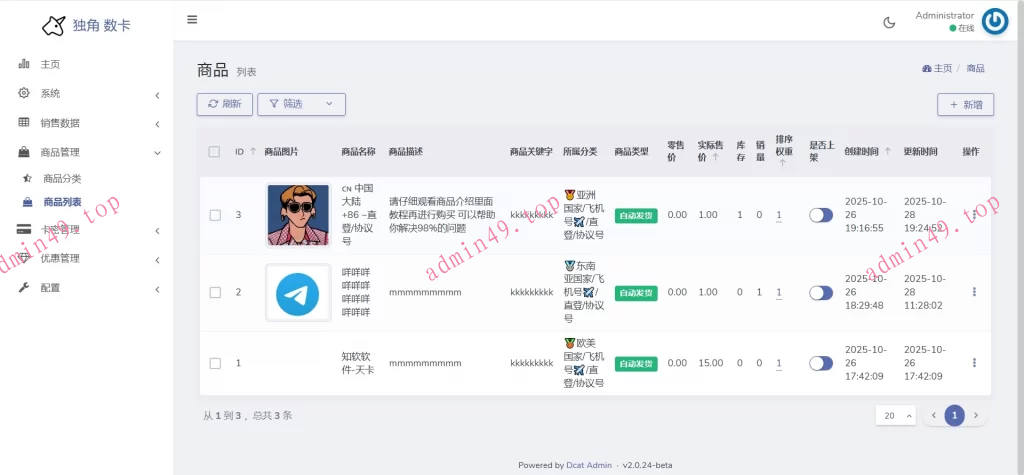The width and height of the screenshot is (1024, 475).
Task: Toggle the 是否上架 switch for product ID 3
Action: [820, 215]
